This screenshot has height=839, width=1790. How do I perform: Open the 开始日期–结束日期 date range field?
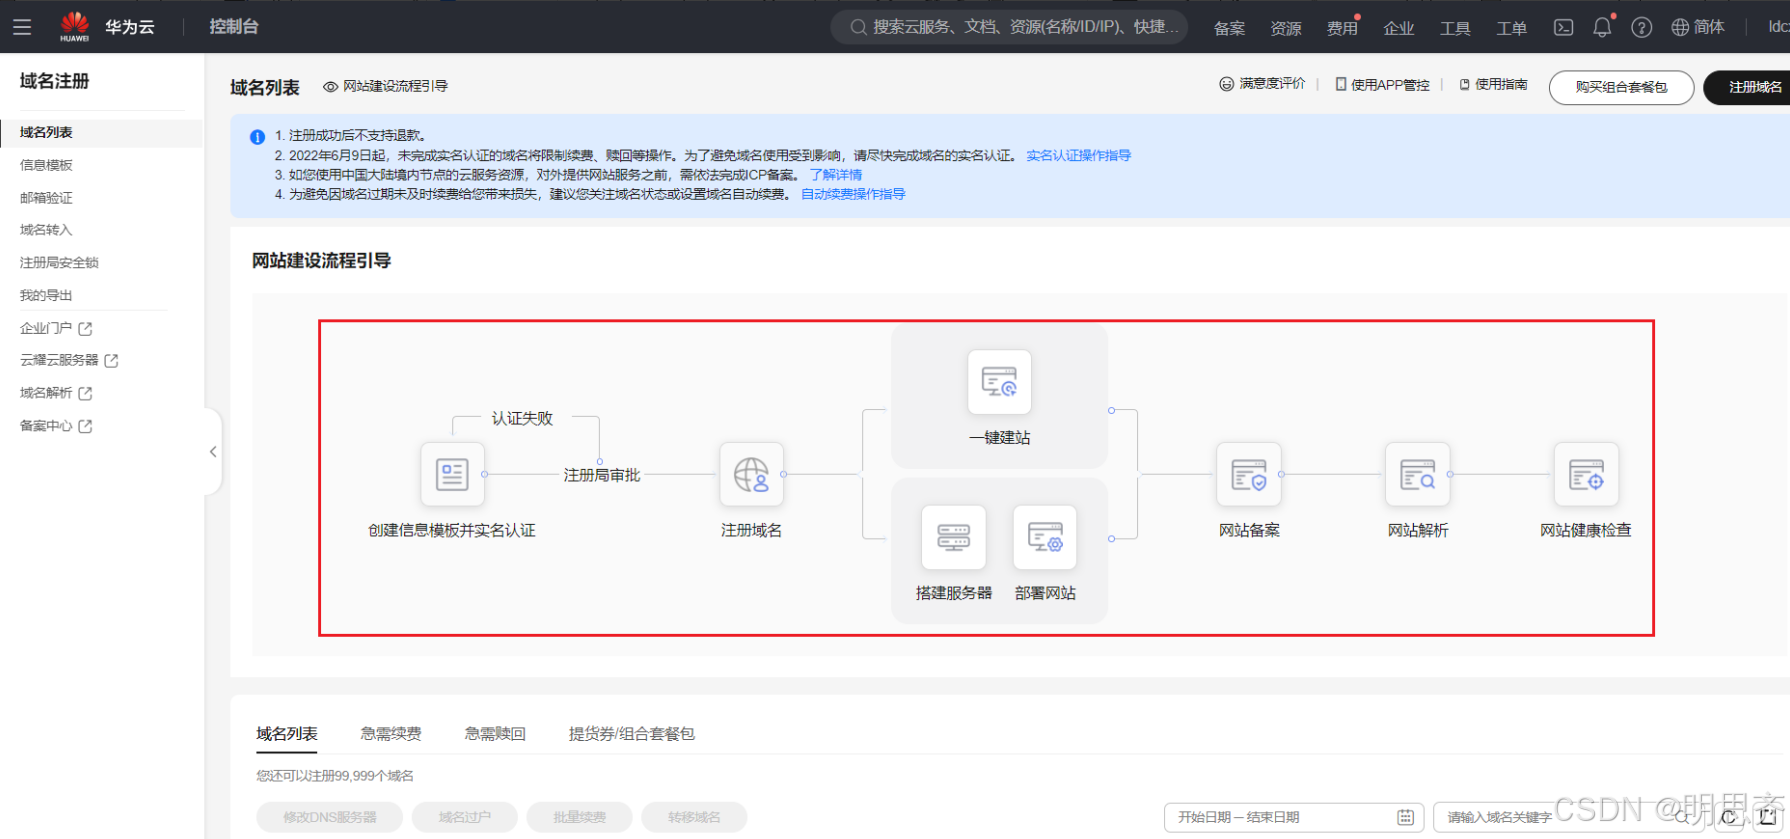coord(1294,817)
